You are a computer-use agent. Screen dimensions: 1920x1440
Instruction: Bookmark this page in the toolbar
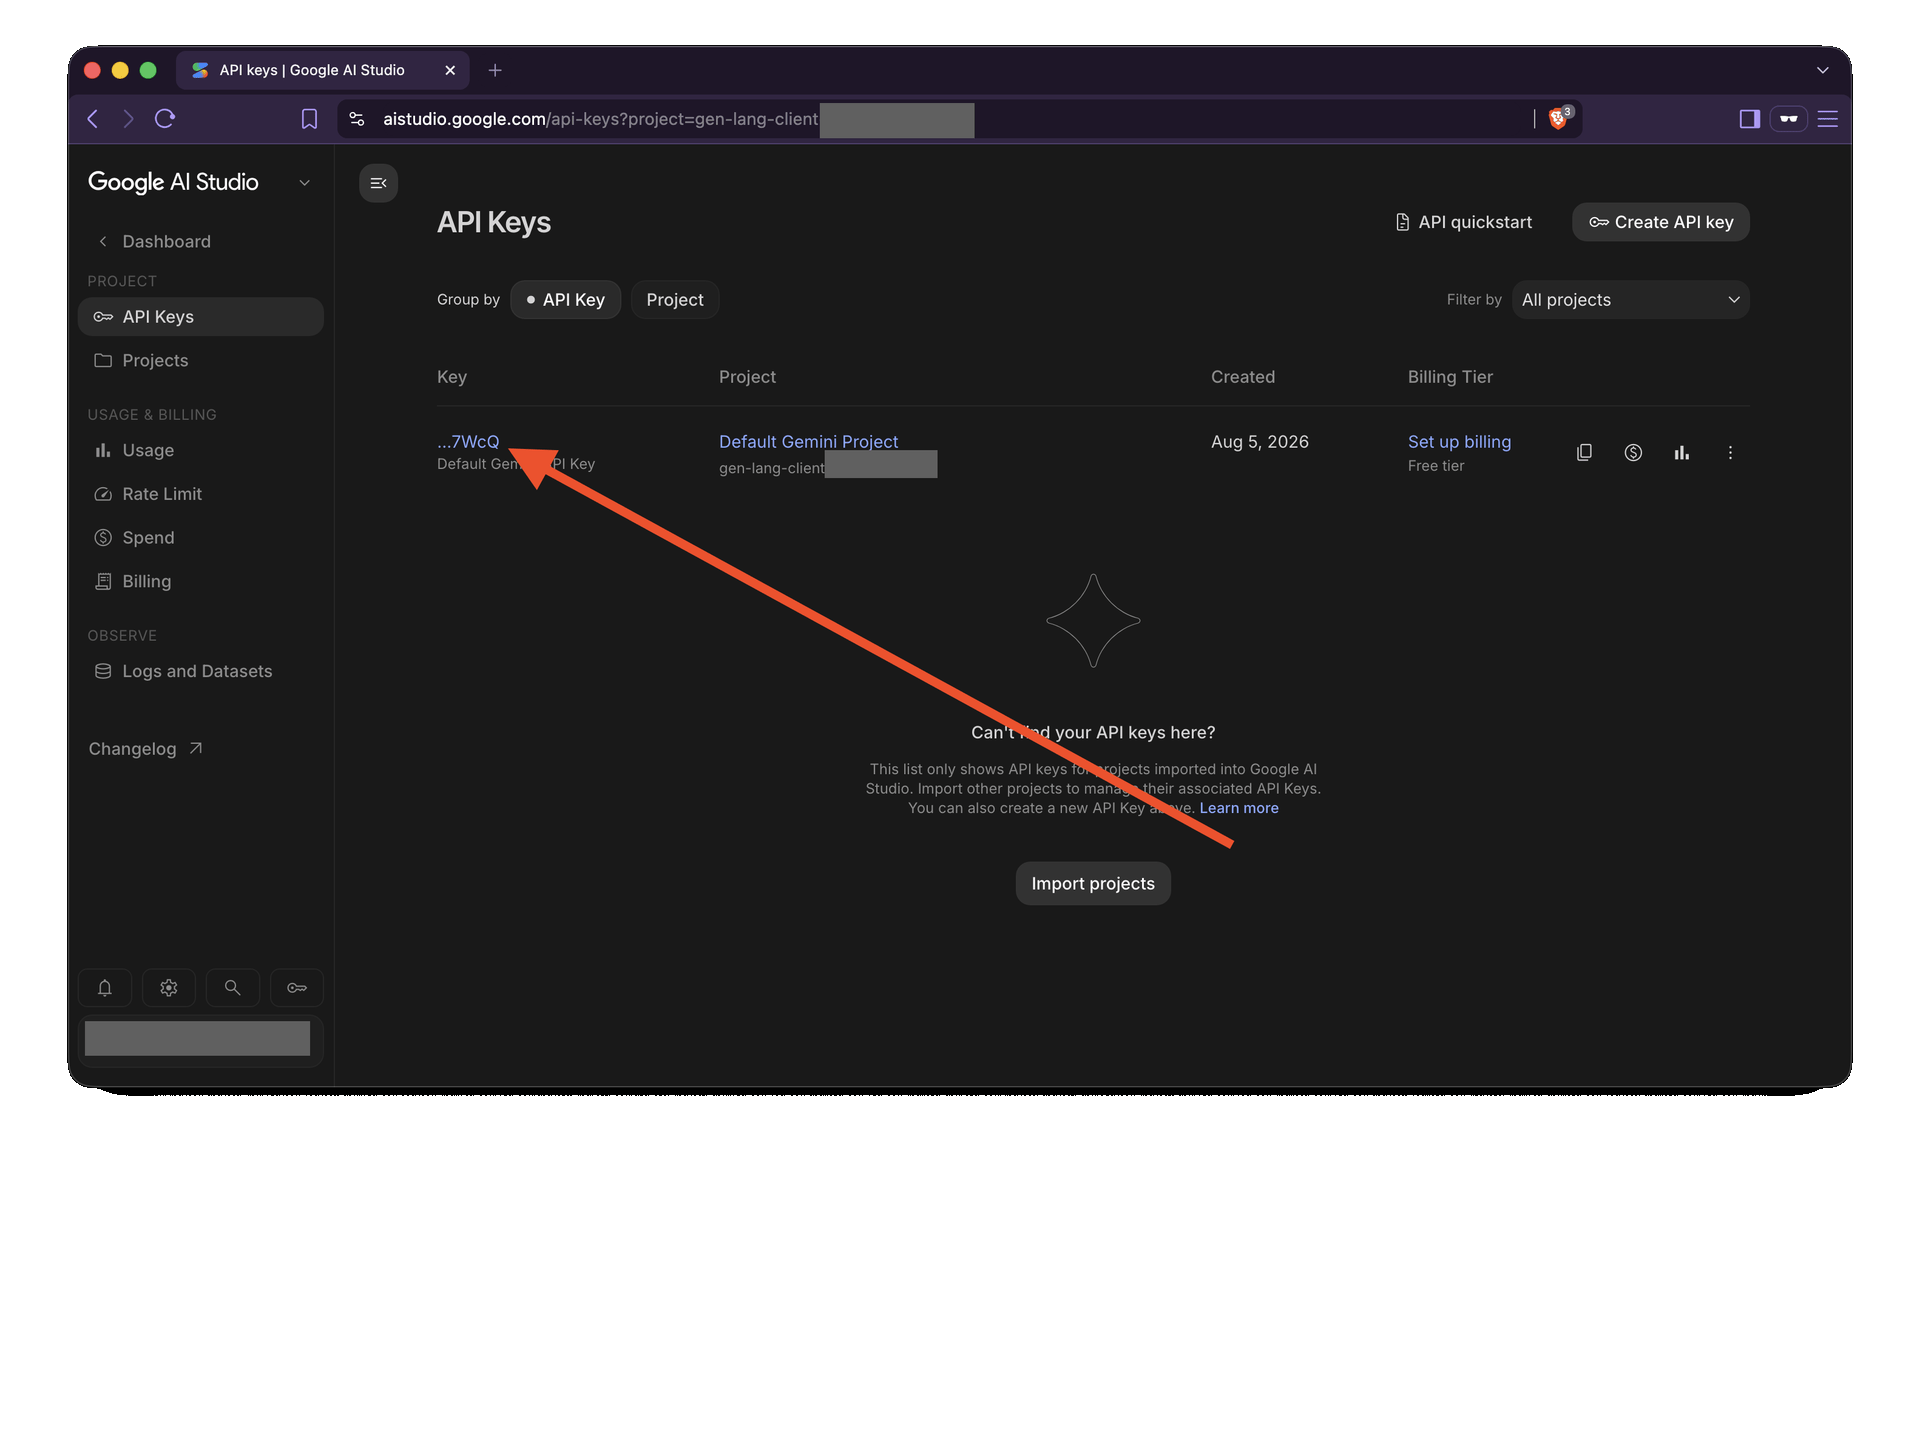[x=309, y=119]
